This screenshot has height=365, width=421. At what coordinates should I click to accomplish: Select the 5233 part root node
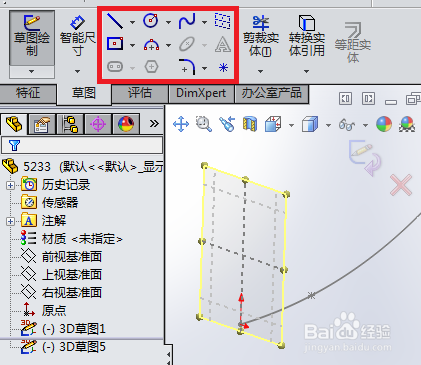pyautogui.click(x=83, y=166)
